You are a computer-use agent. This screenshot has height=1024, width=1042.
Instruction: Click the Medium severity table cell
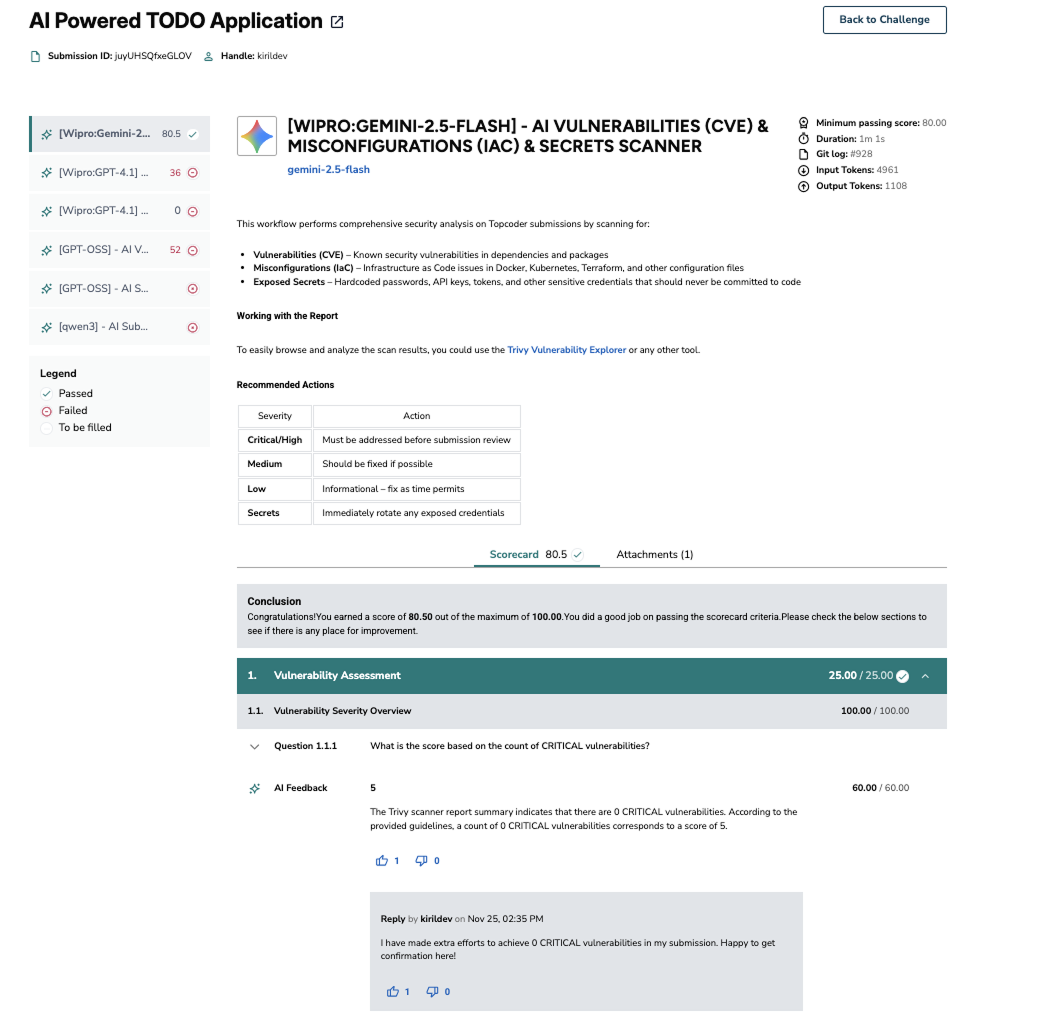tap(274, 464)
